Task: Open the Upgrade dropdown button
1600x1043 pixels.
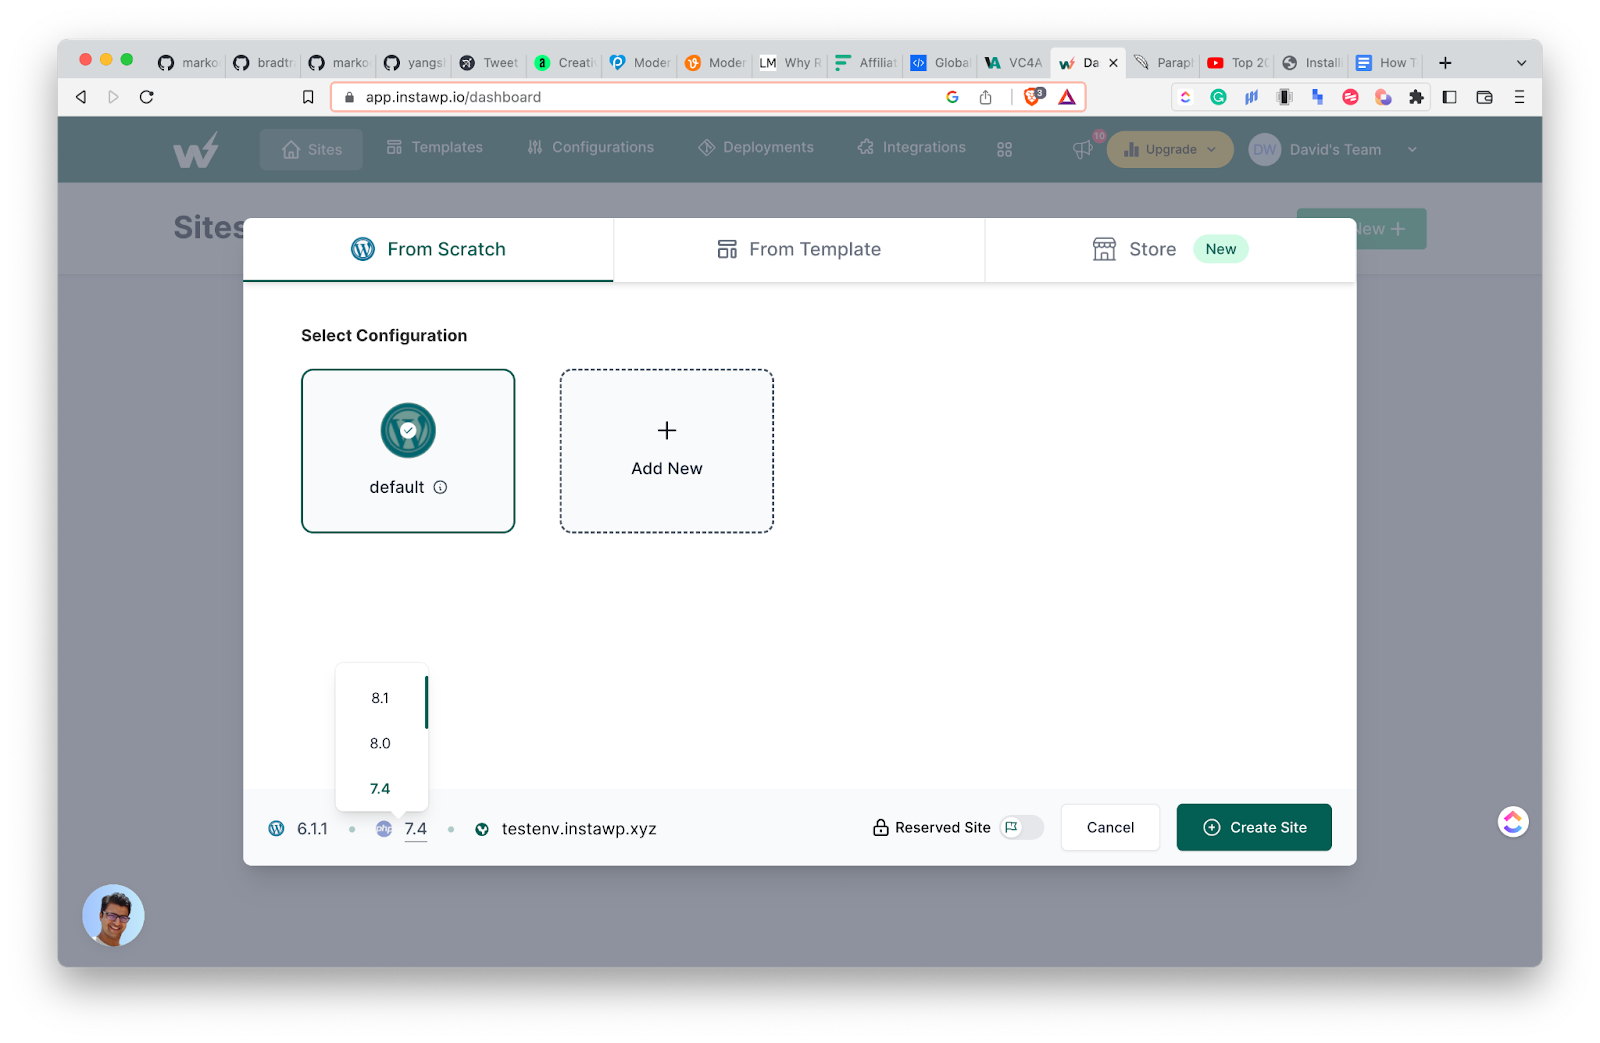Action: [x=1170, y=149]
